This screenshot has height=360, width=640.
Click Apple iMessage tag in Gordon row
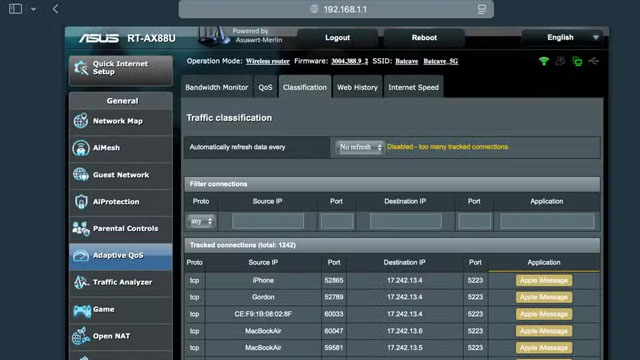point(544,297)
